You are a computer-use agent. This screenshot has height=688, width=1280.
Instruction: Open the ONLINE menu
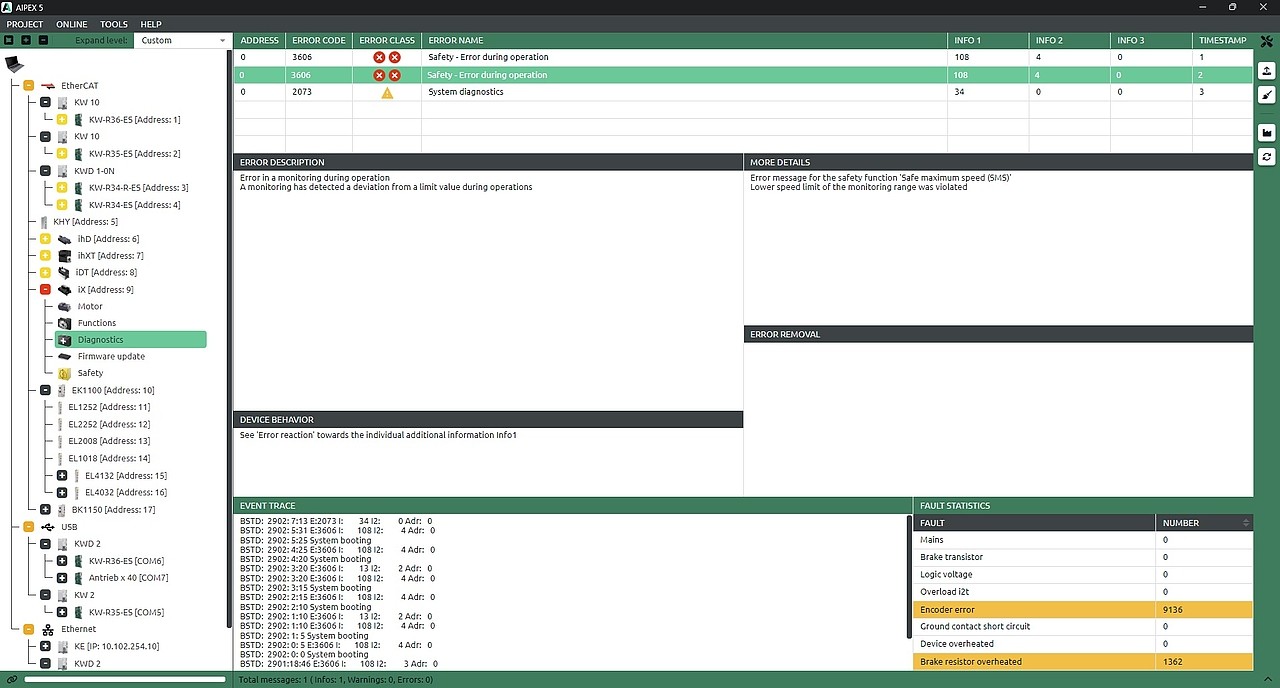(71, 24)
